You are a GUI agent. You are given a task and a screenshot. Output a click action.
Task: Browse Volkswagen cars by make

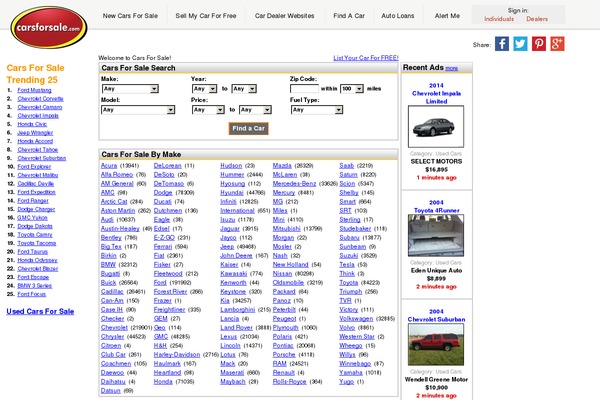pos(356,319)
